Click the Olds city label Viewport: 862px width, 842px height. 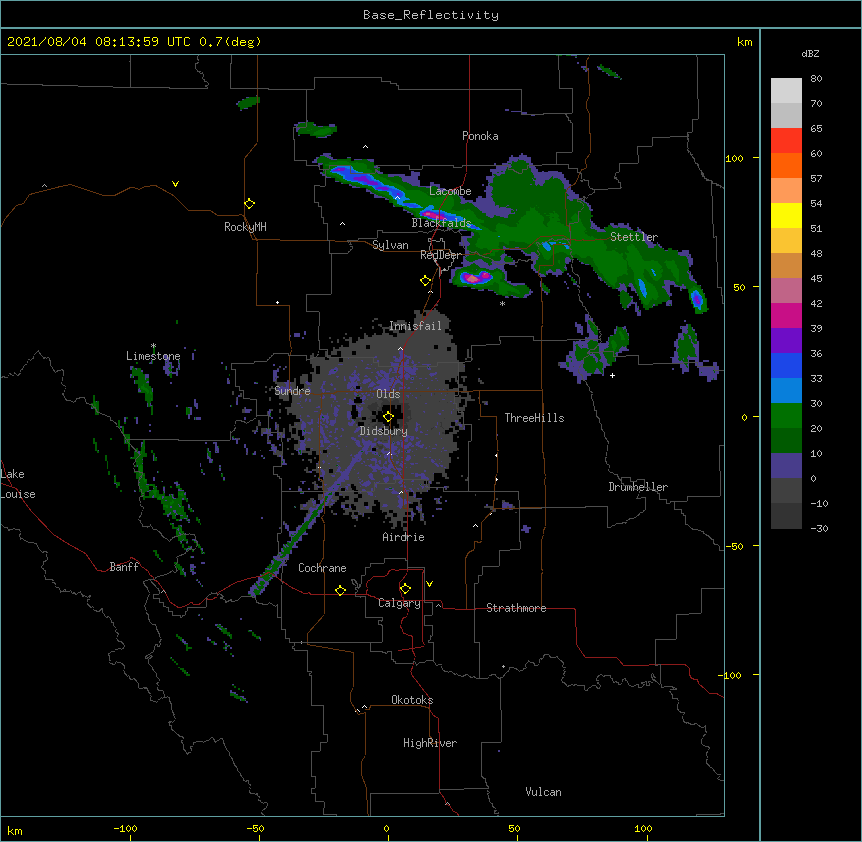click(388, 394)
